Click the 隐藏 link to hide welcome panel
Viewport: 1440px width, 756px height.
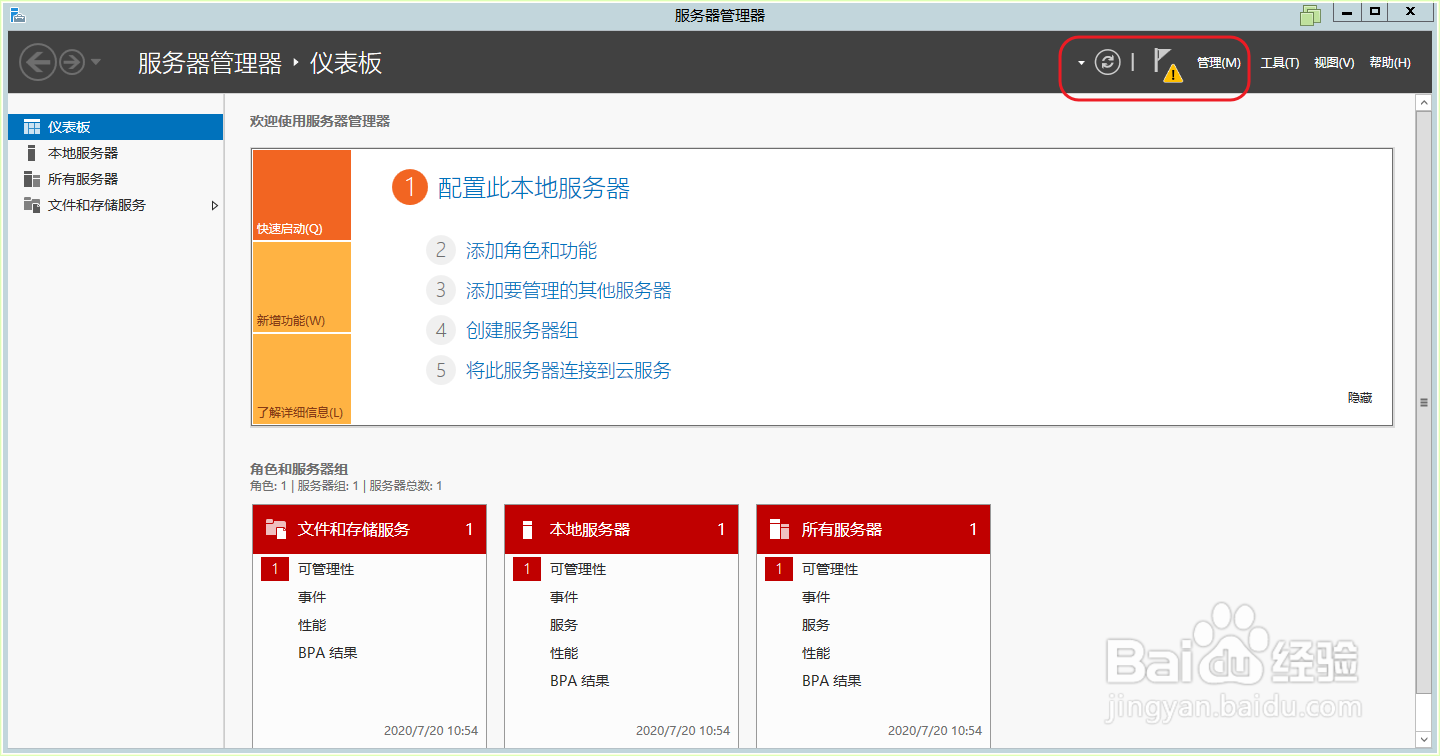[x=1360, y=396]
